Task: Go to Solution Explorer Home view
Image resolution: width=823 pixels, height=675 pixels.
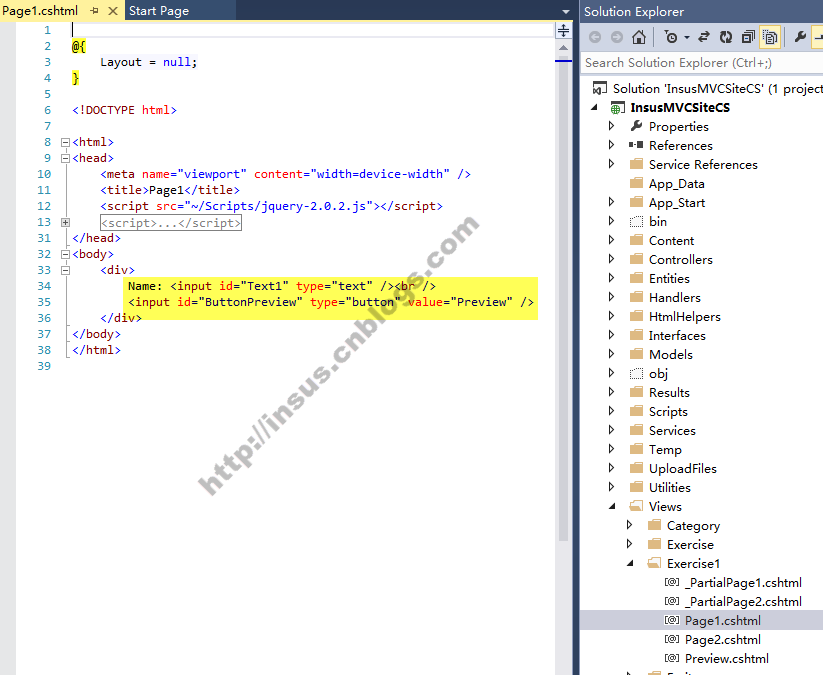Action: coord(639,37)
